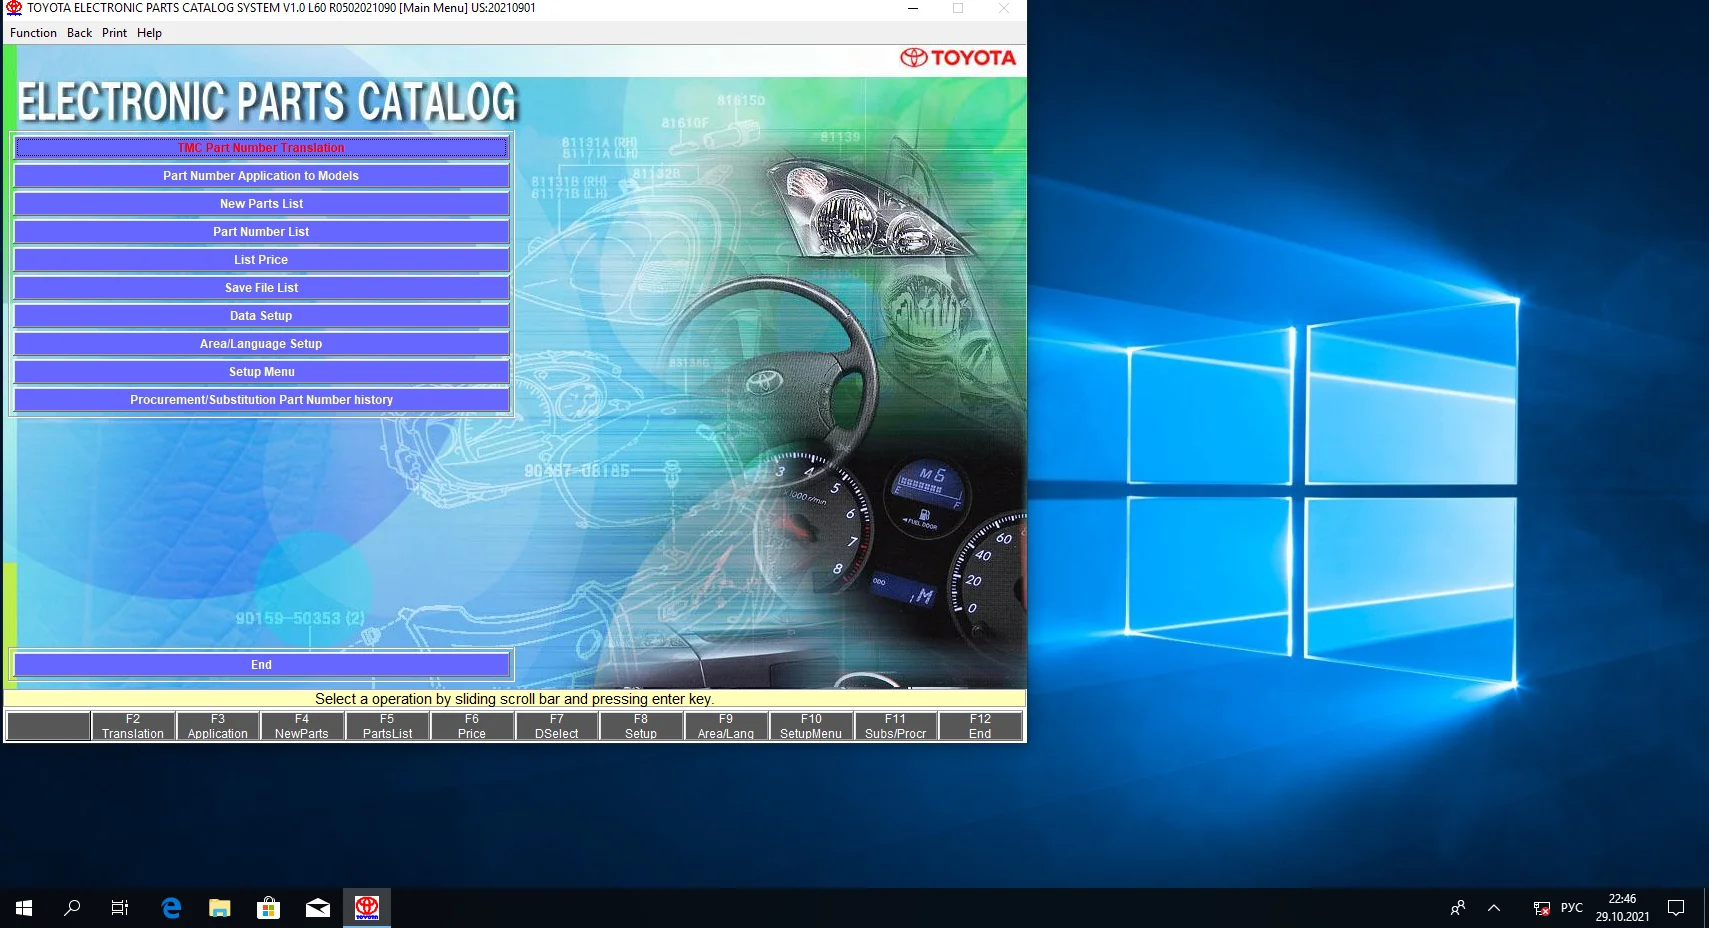Click Toyota logo in title bar
This screenshot has width=1709, height=928.
click(14, 8)
